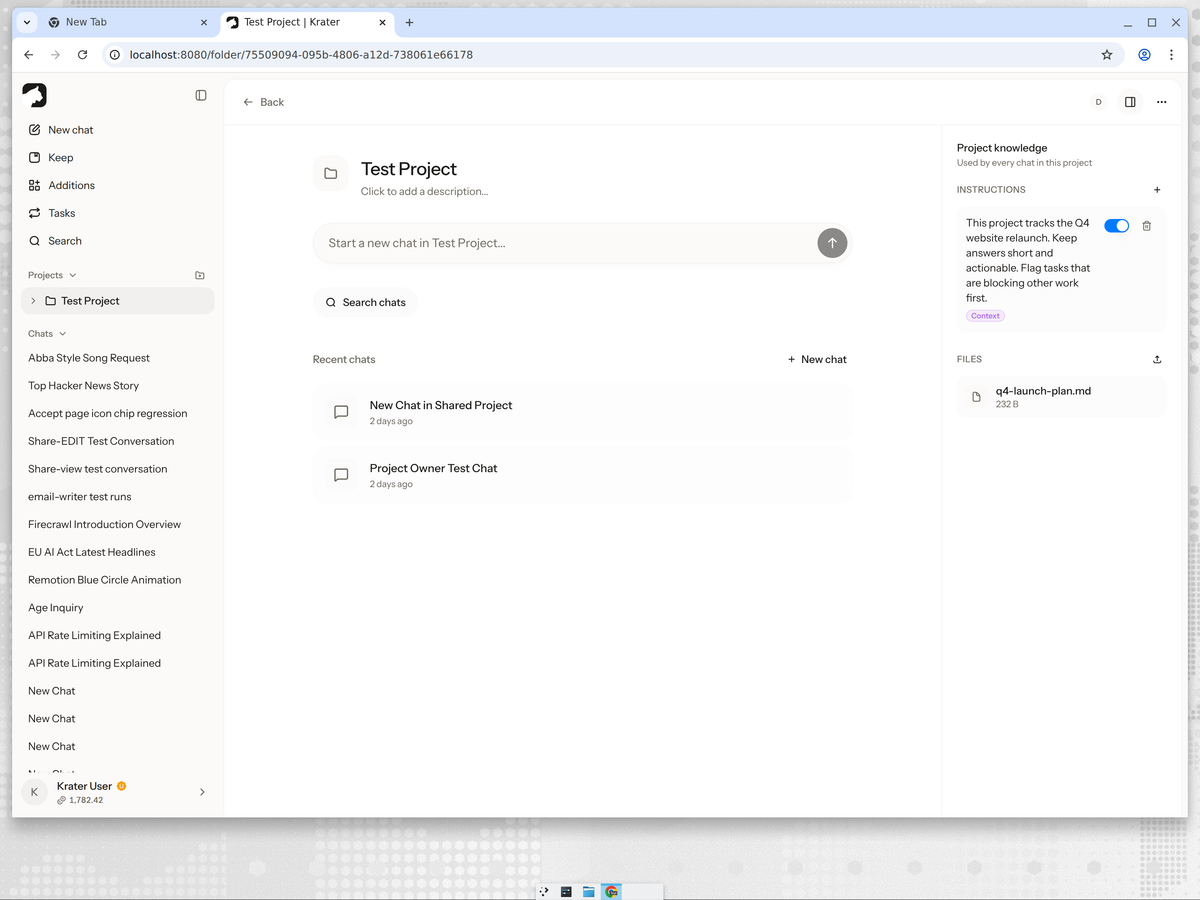Click chat icon for Project Owner Test Chat
The width and height of the screenshot is (1200, 900).
(341, 475)
